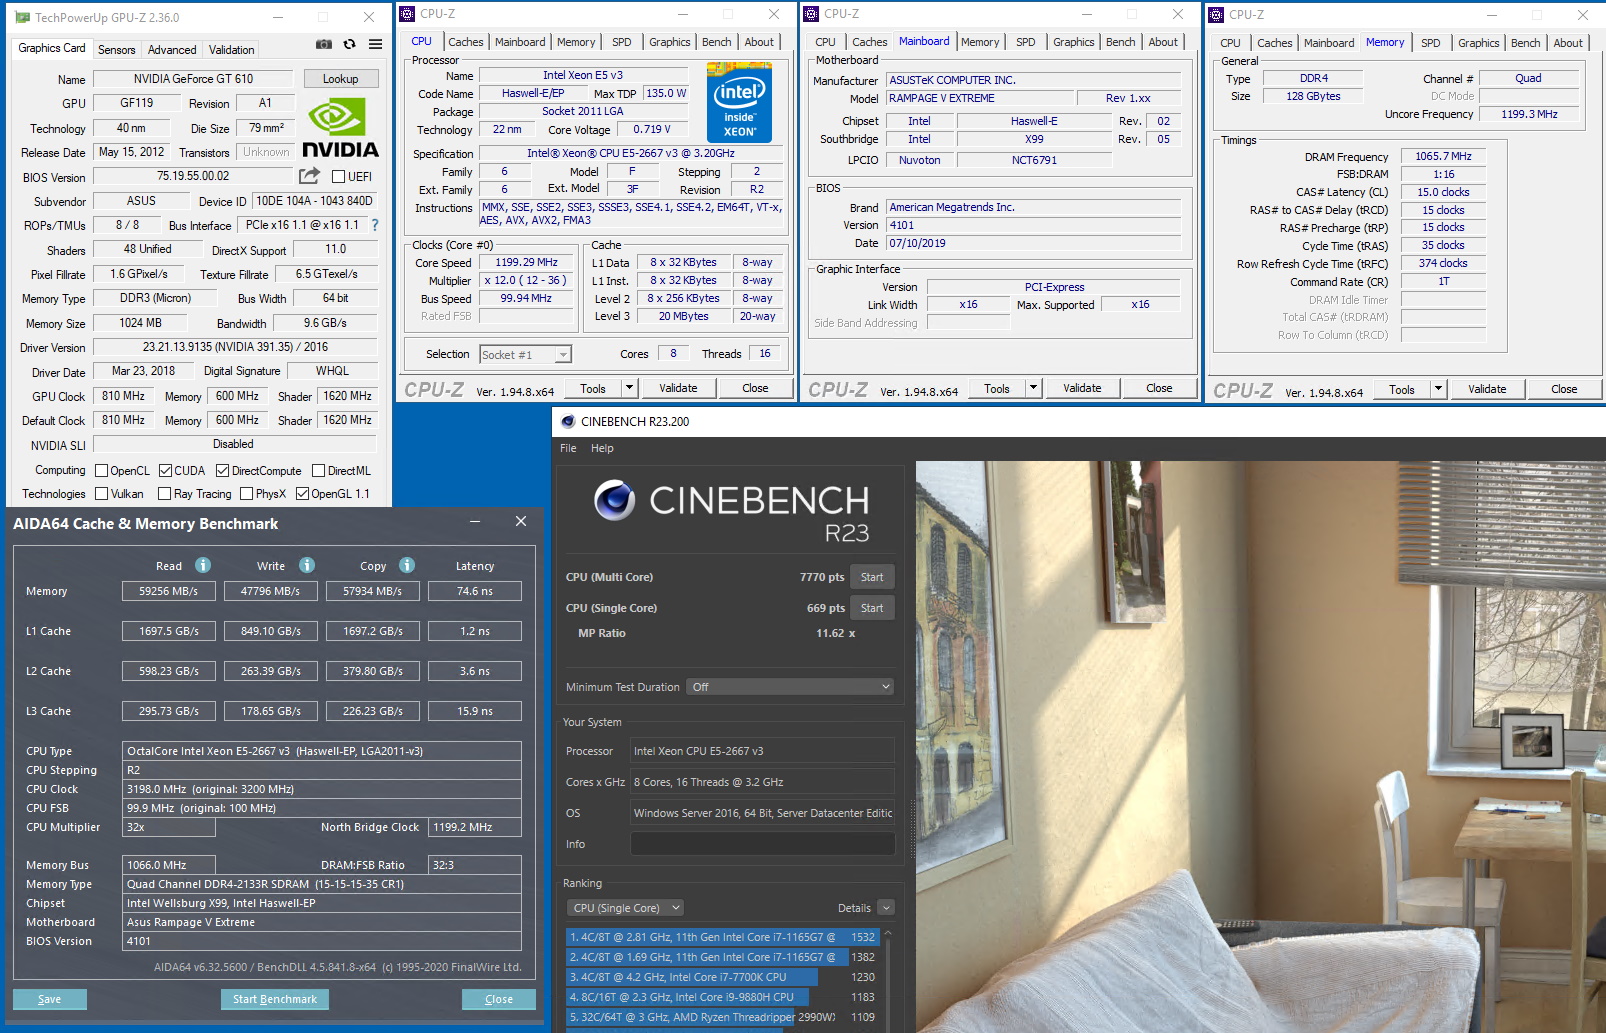The width and height of the screenshot is (1606, 1033).
Task: Open SPD tab in Memory CPU-Z window
Action: [1431, 43]
